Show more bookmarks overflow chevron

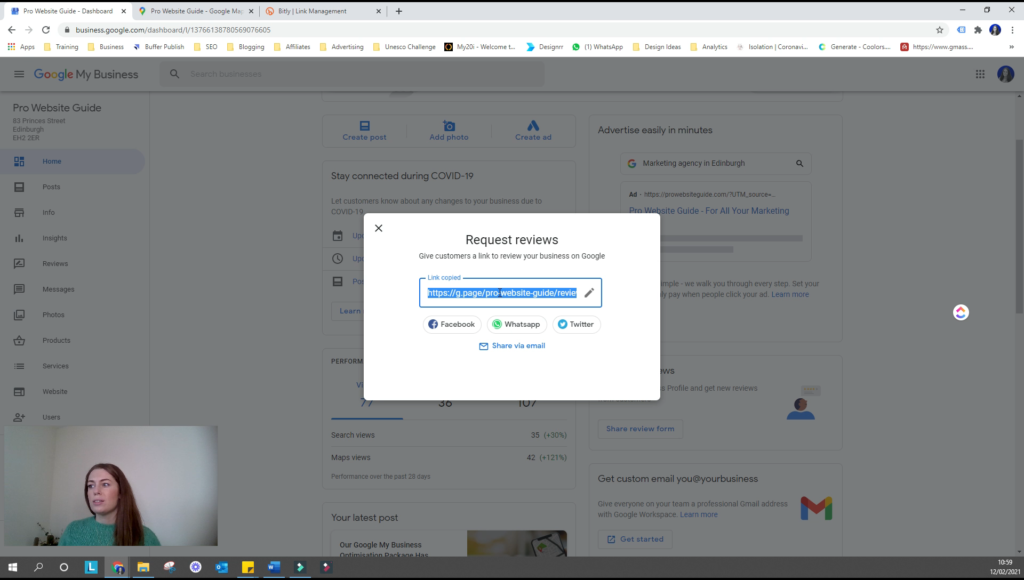1011,47
